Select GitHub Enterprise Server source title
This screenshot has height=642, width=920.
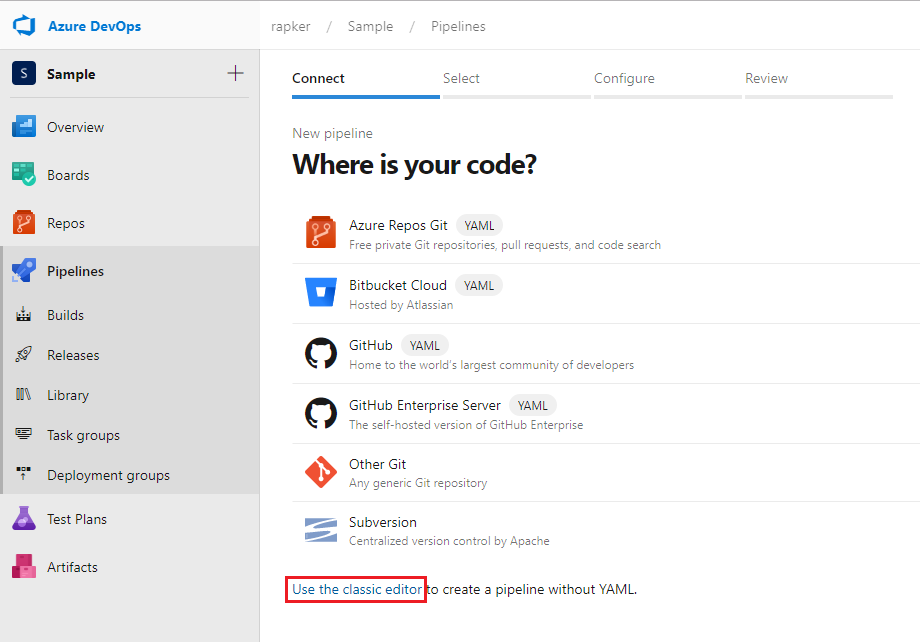pos(425,406)
